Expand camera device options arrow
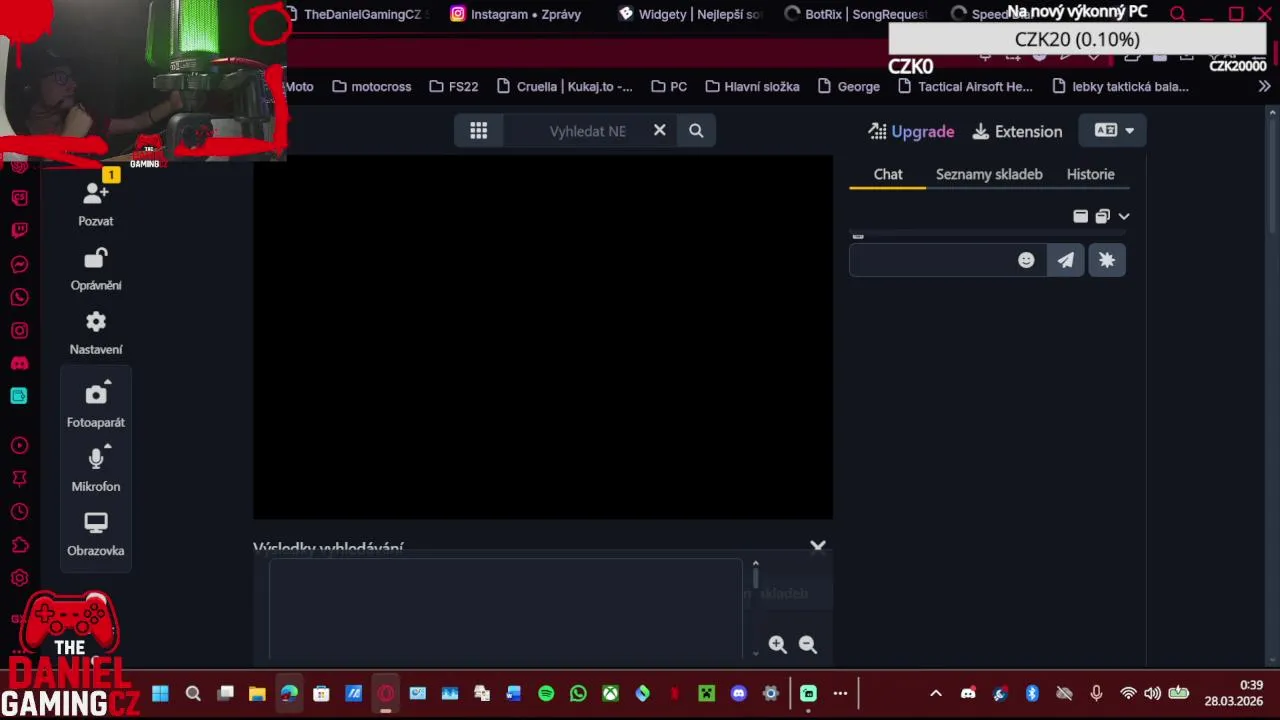Screen dimensions: 1280x720 tap(107, 382)
